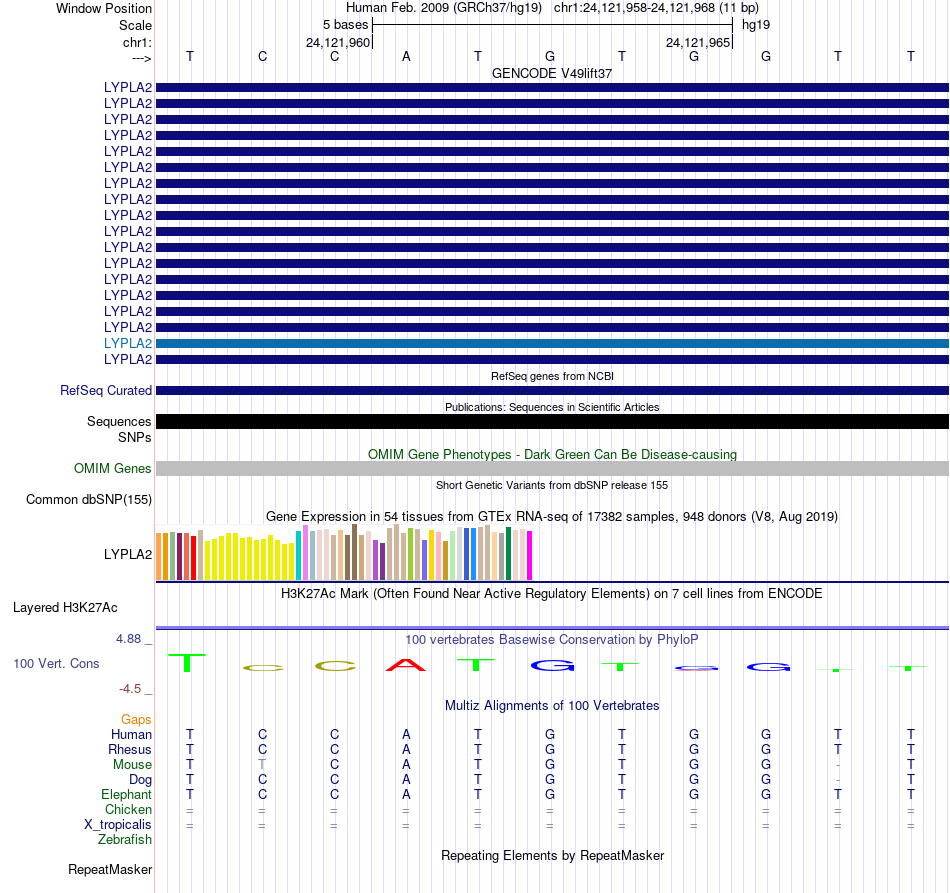Click the Gaps alignment row label

[x=136, y=720]
